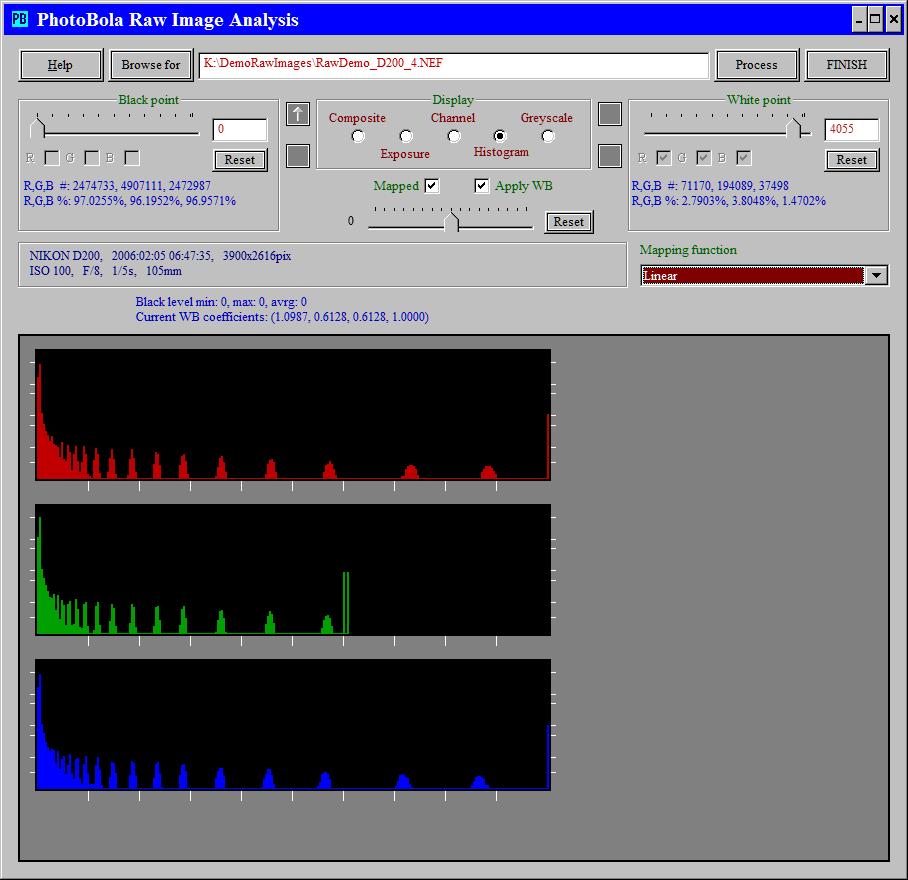The width and height of the screenshot is (908, 880).
Task: Click the Process button
Action: coord(756,65)
